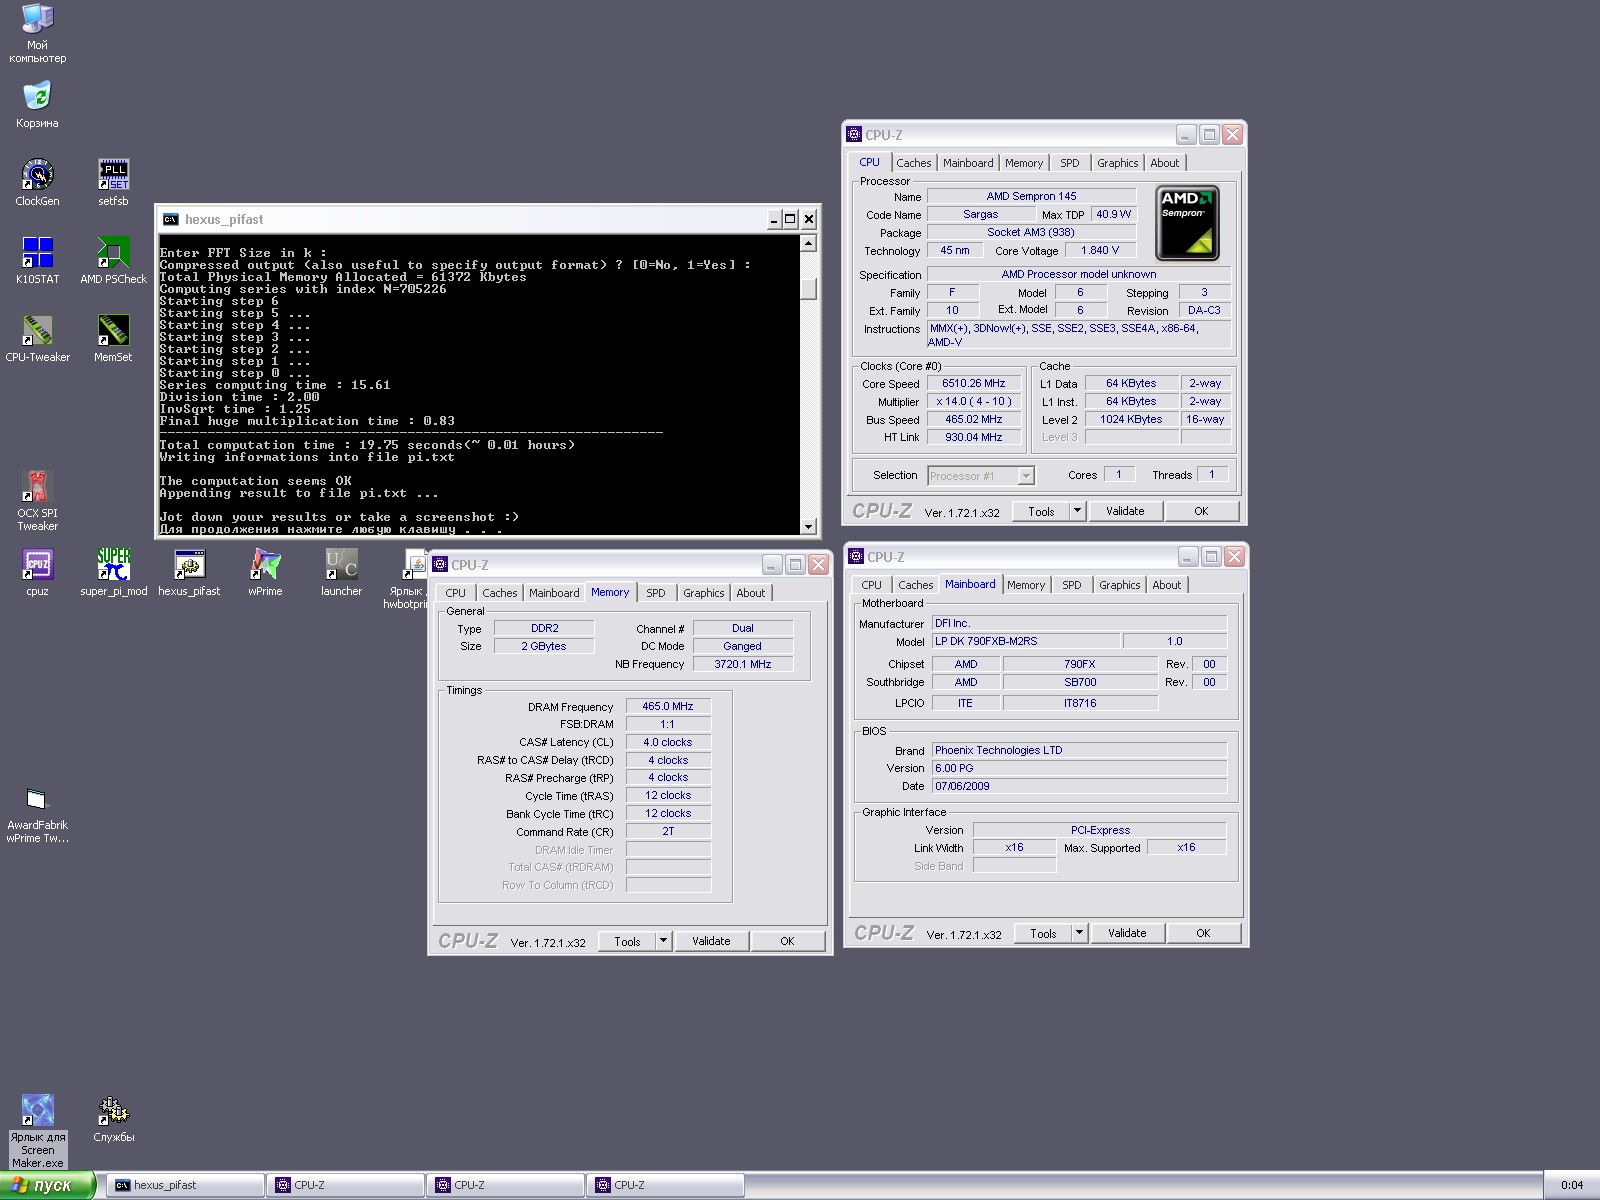1600x1200 pixels.
Task: Open the Корзина recycle bin icon
Action: coord(37,97)
